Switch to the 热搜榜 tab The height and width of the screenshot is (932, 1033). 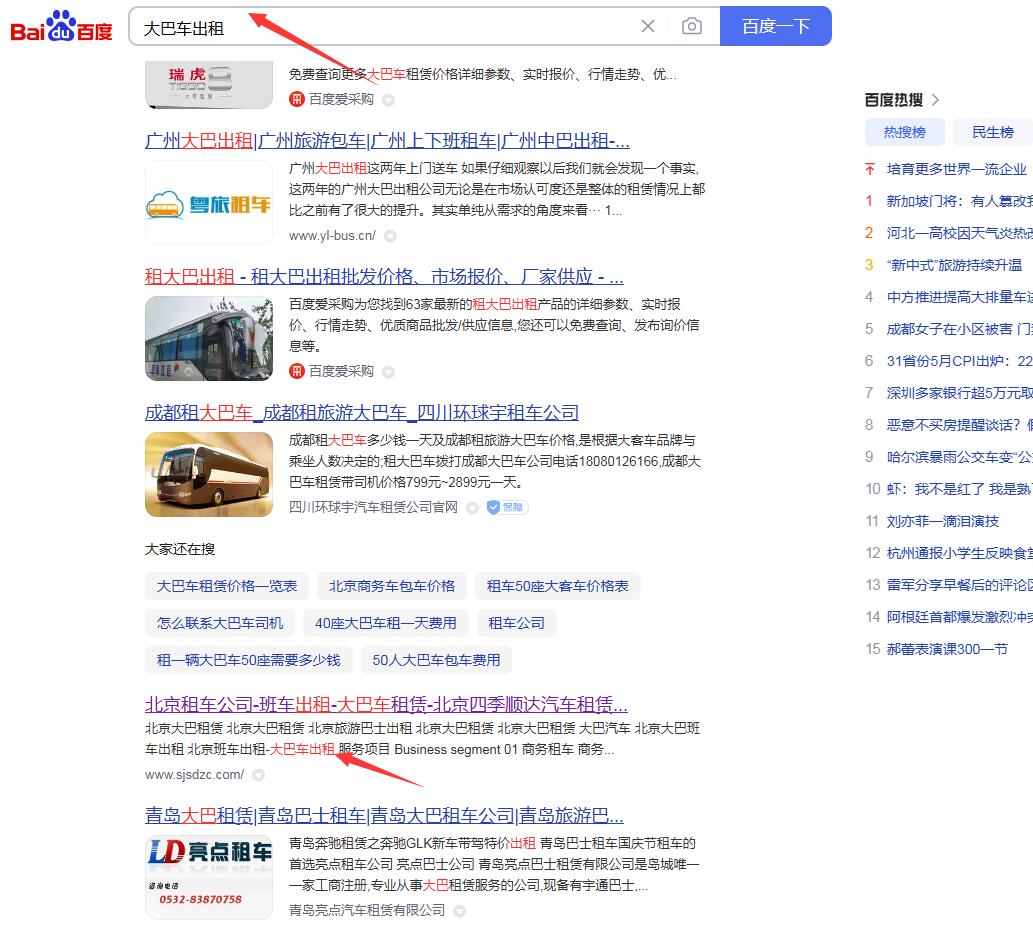pos(905,132)
